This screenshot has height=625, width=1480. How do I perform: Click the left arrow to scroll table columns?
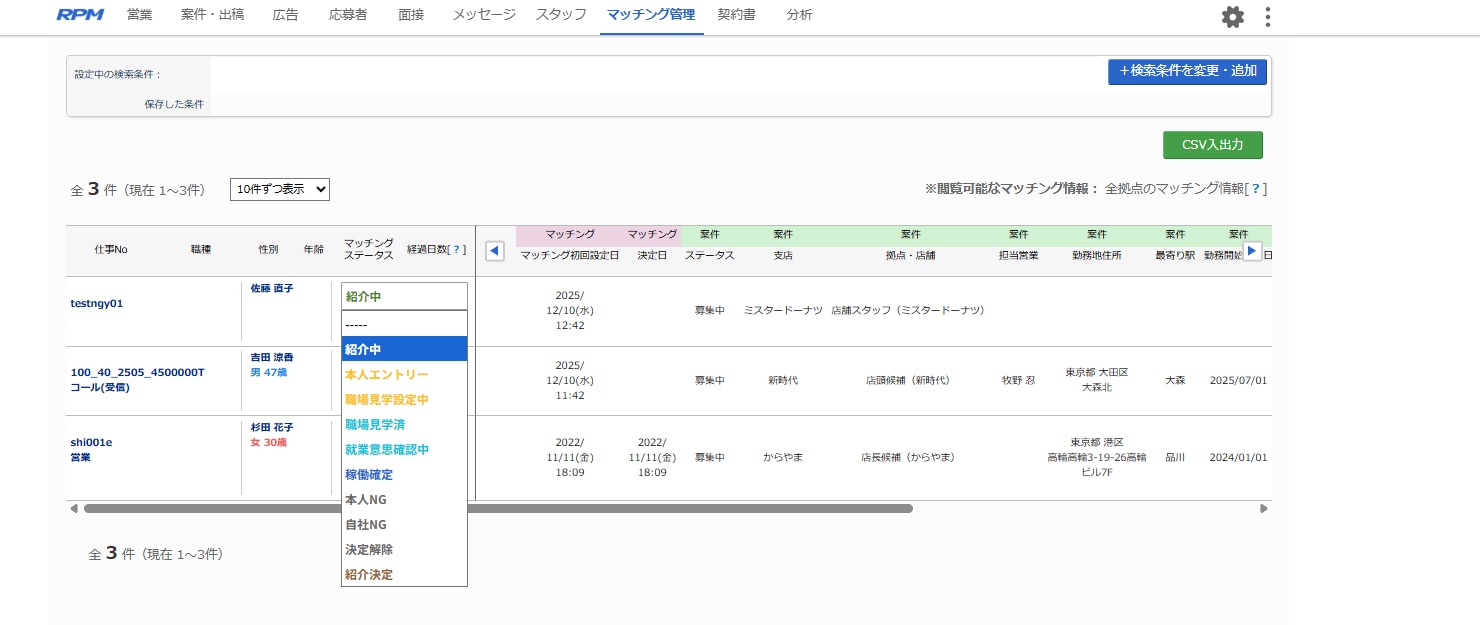pyautogui.click(x=494, y=251)
